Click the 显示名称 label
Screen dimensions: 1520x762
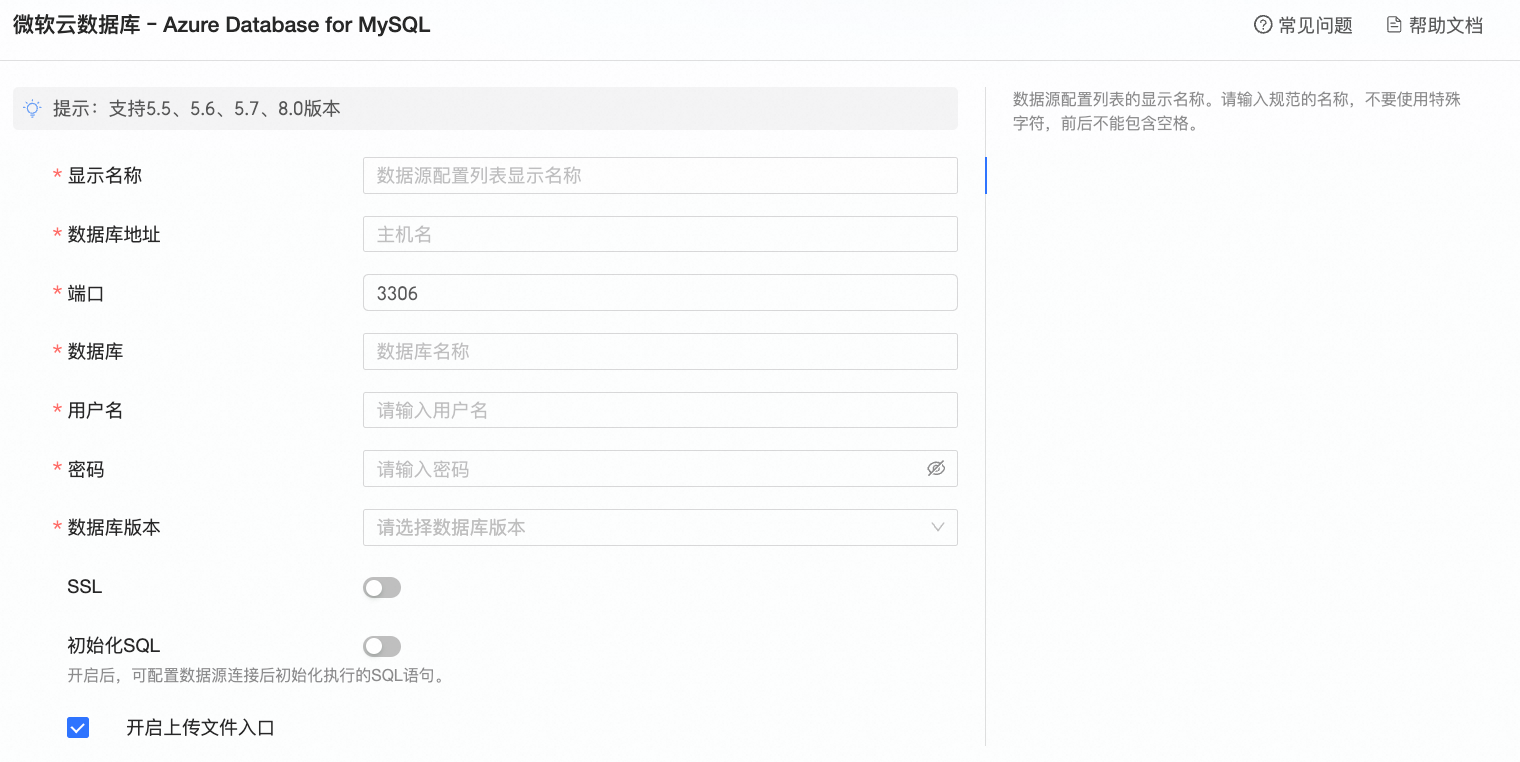(x=105, y=175)
